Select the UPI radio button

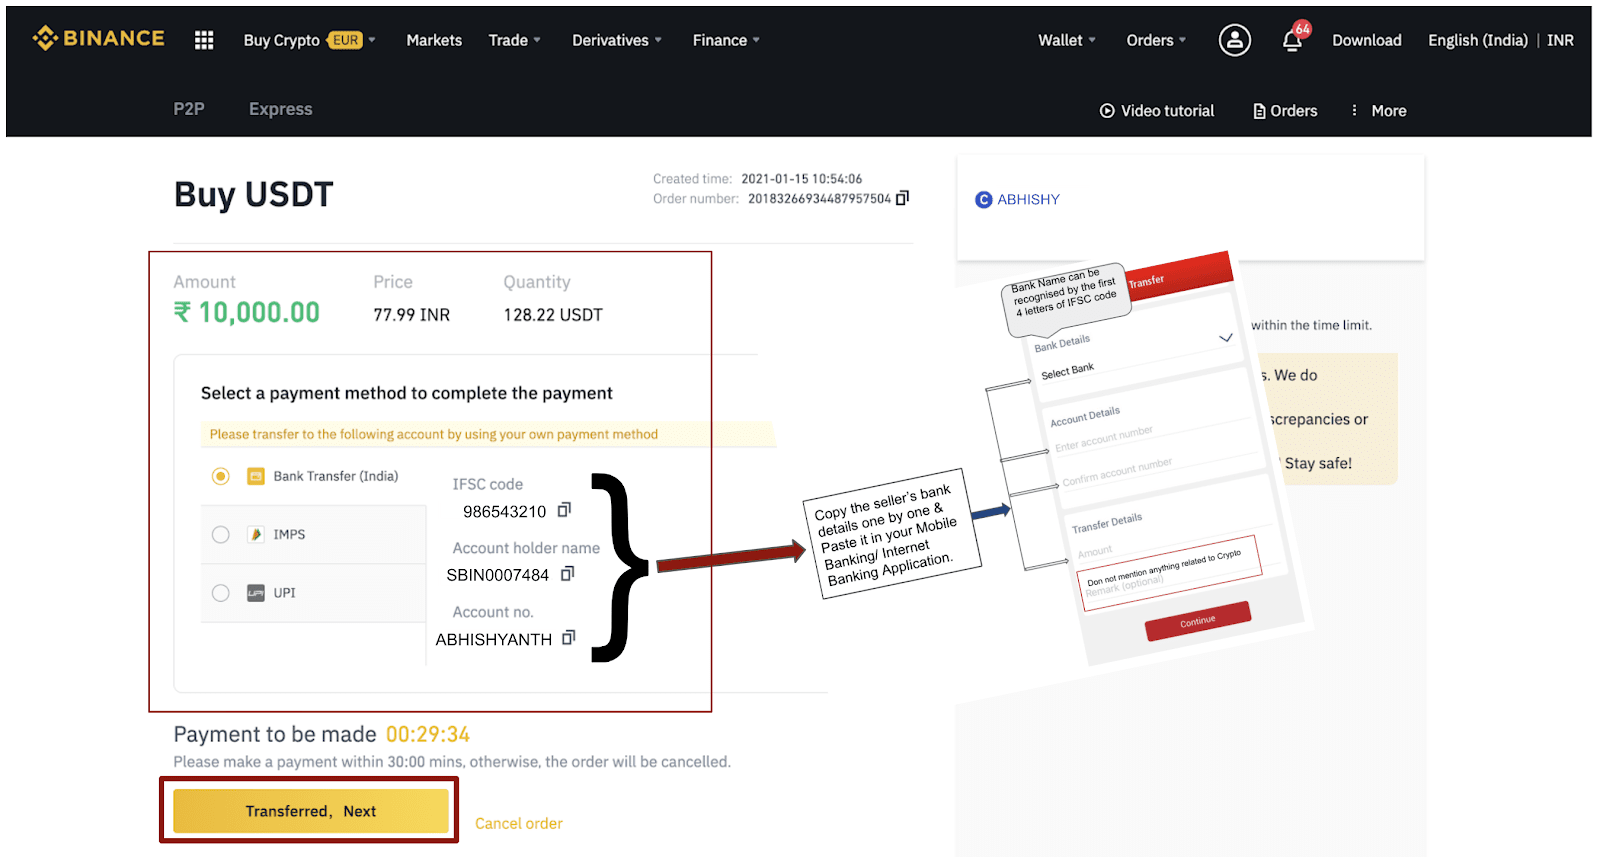pos(221,592)
